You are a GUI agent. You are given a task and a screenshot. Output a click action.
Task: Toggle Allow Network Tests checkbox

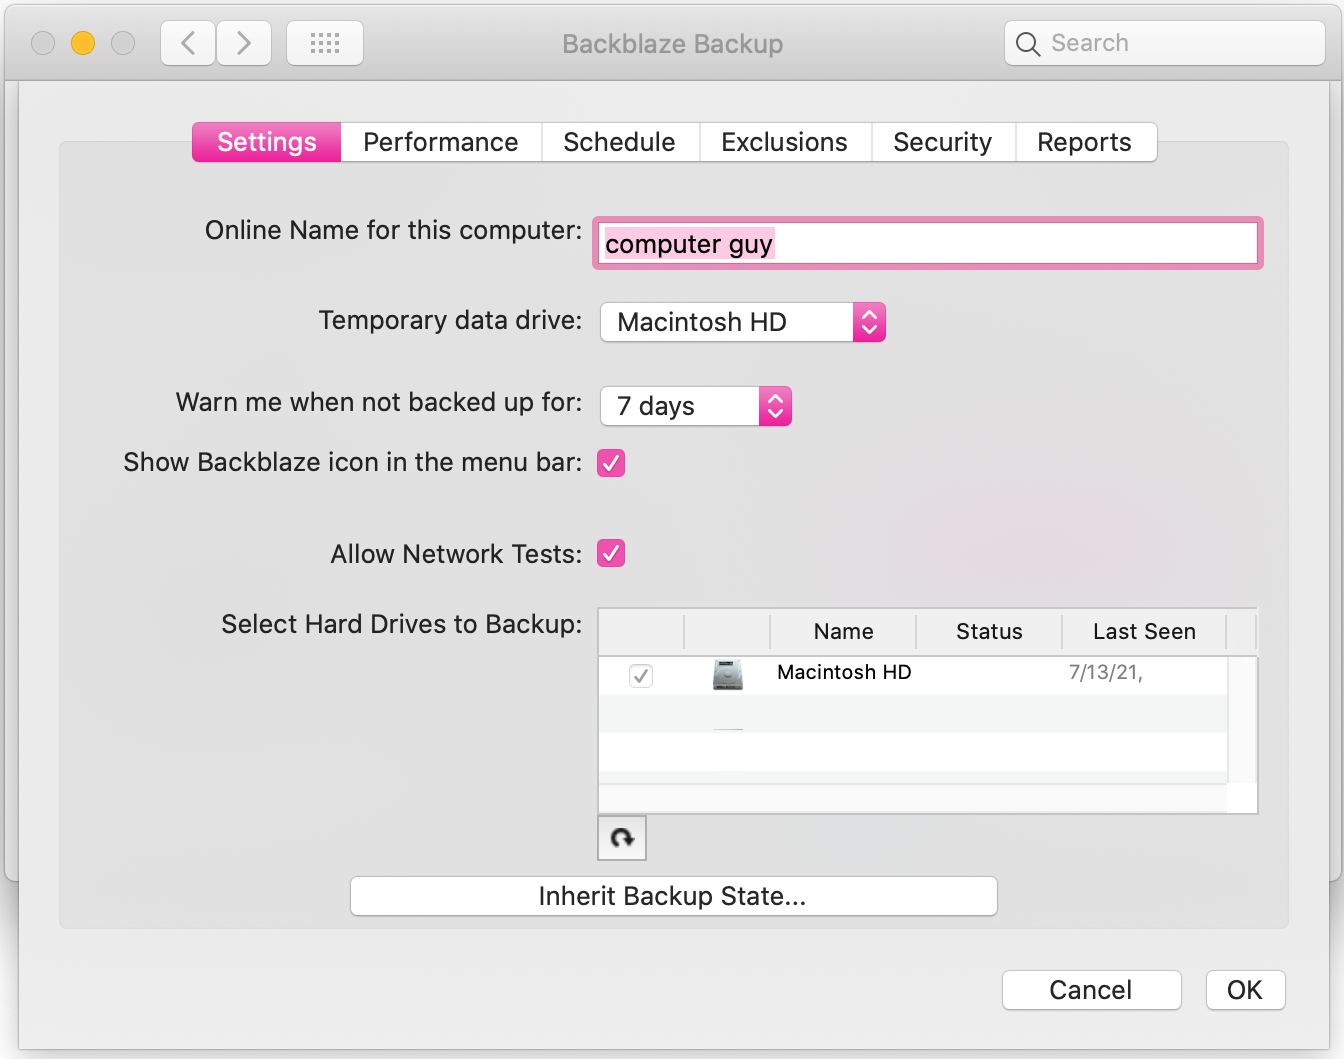pyautogui.click(x=611, y=553)
